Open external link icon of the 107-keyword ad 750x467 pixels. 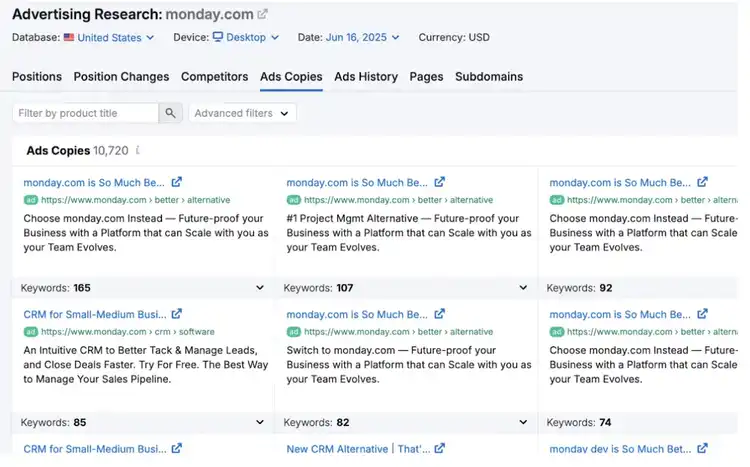point(440,182)
